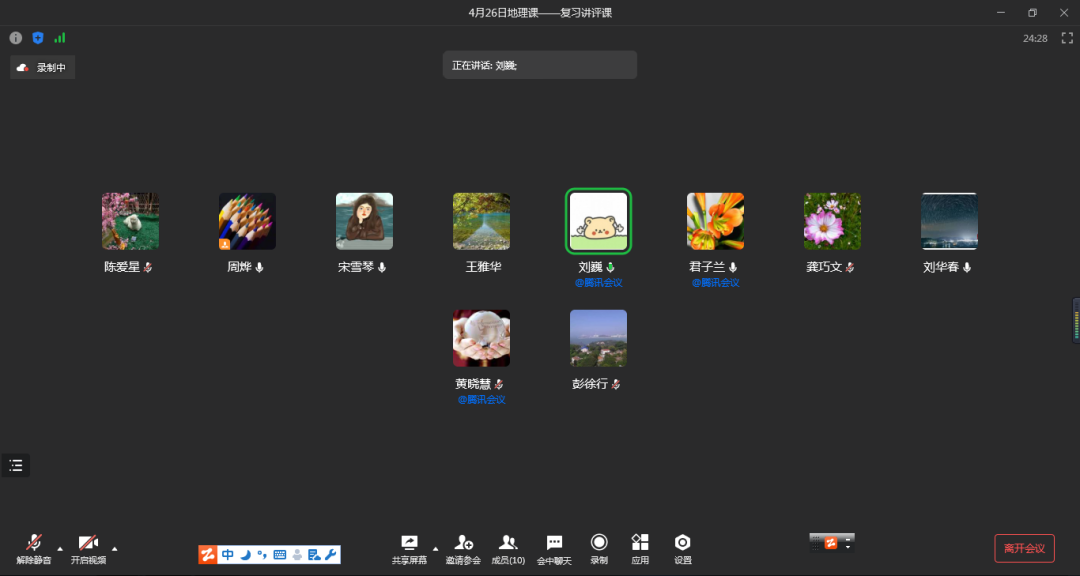Expand the share options arrow beside 共享屏幕

[435, 549]
